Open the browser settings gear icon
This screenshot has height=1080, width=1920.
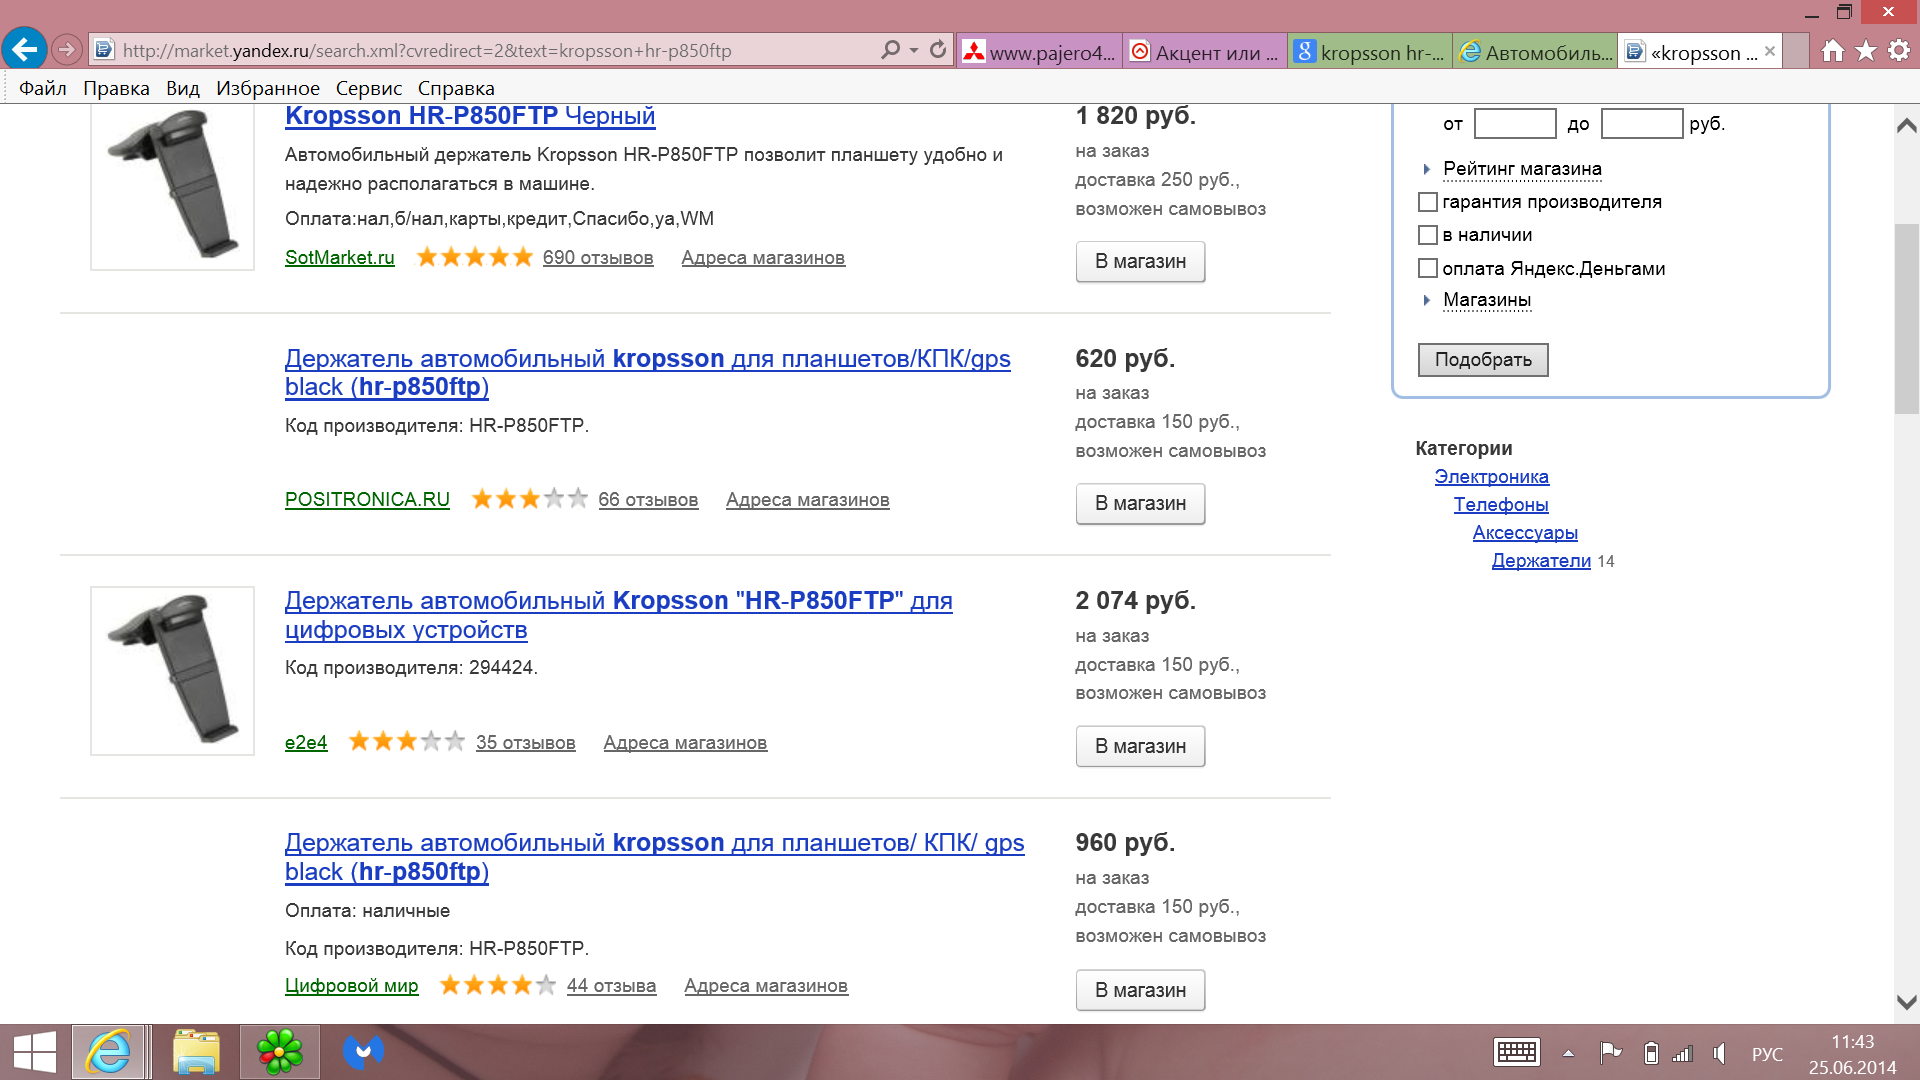(x=1899, y=51)
